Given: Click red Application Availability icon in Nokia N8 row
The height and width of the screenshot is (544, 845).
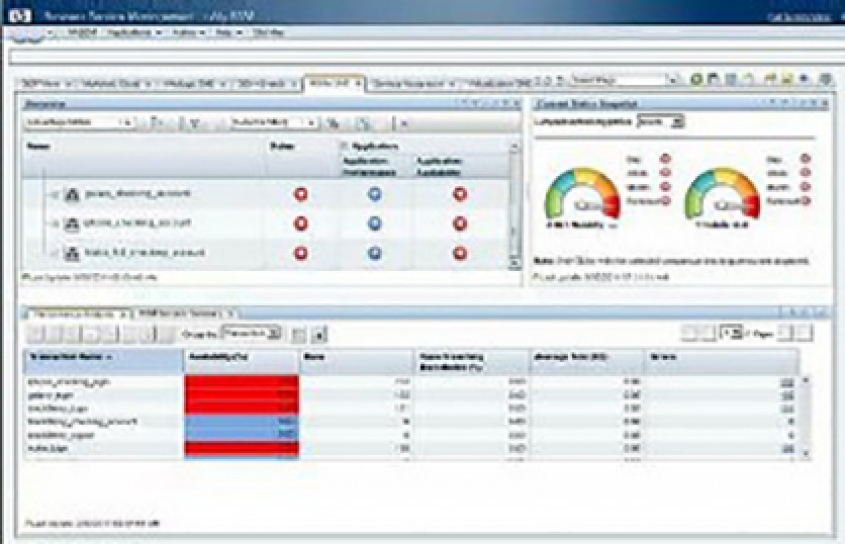Looking at the screenshot, I should pyautogui.click(x=460, y=253).
